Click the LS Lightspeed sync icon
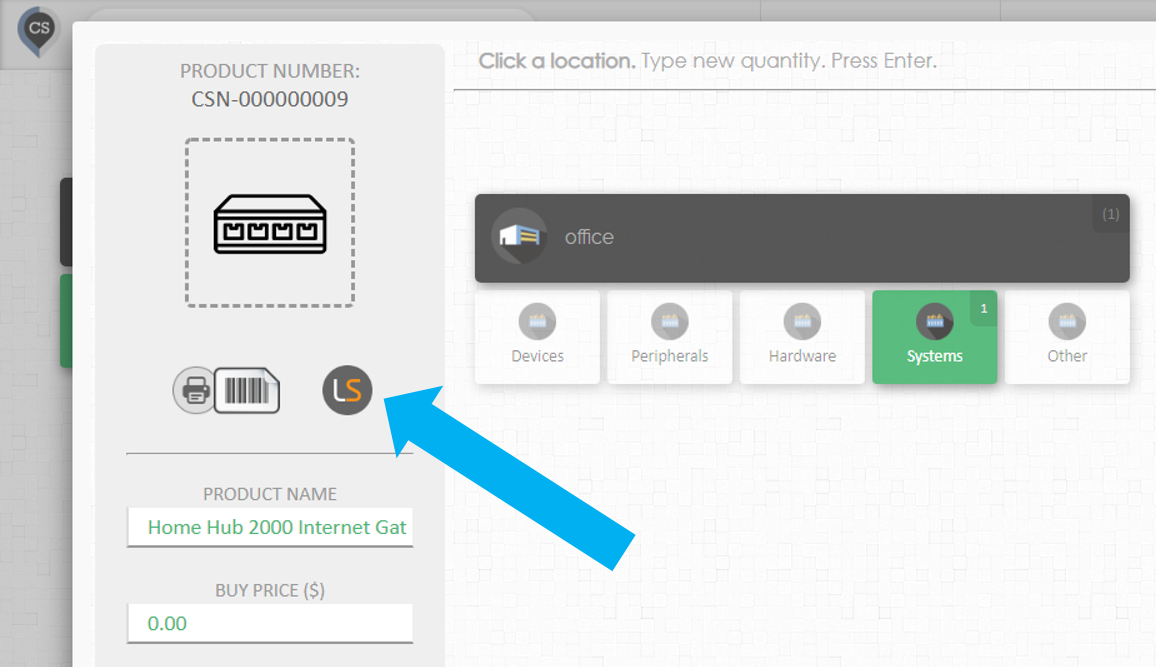This screenshot has height=667, width=1156. 347,390
